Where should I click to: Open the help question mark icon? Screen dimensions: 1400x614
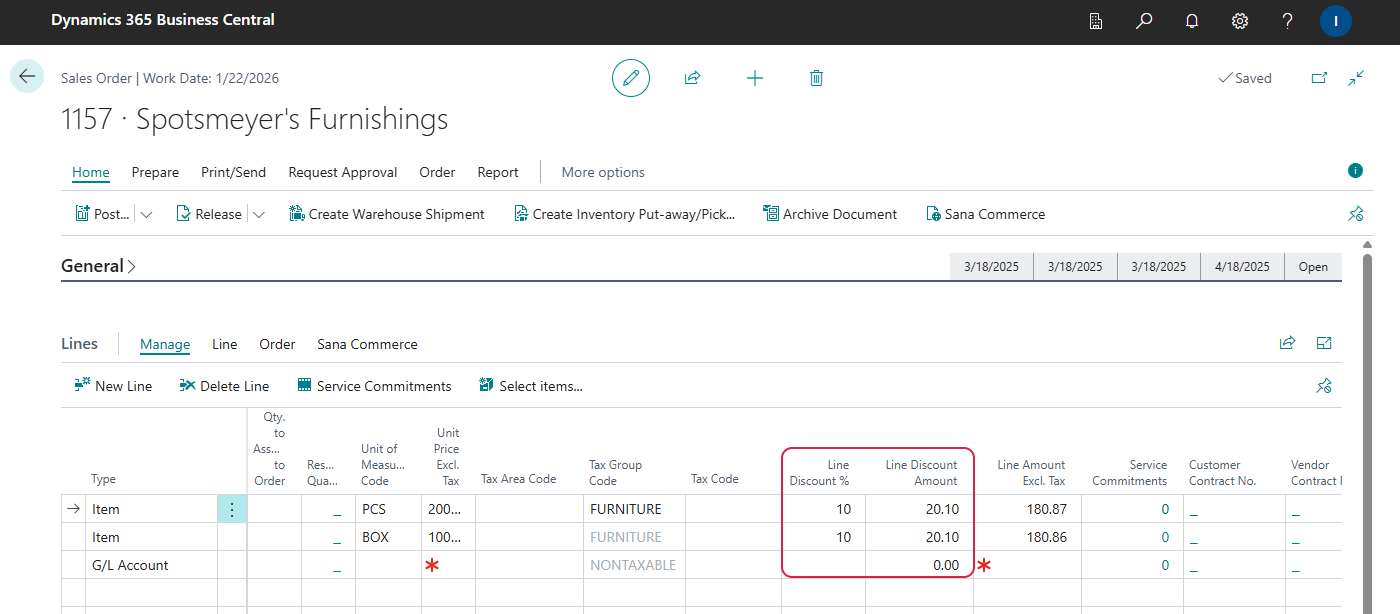[x=1288, y=21]
